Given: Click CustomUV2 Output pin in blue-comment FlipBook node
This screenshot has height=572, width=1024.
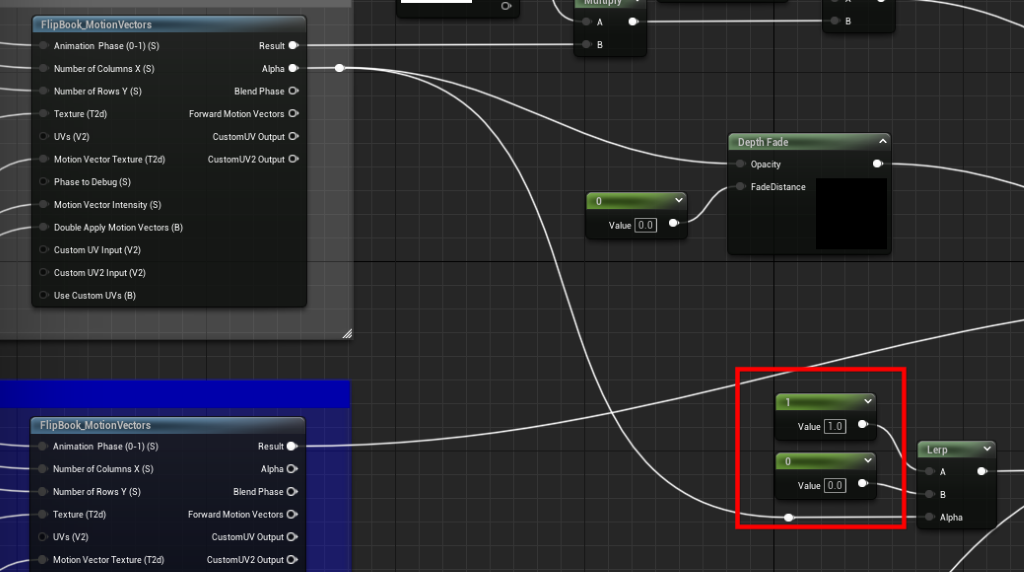Looking at the screenshot, I should [292, 560].
